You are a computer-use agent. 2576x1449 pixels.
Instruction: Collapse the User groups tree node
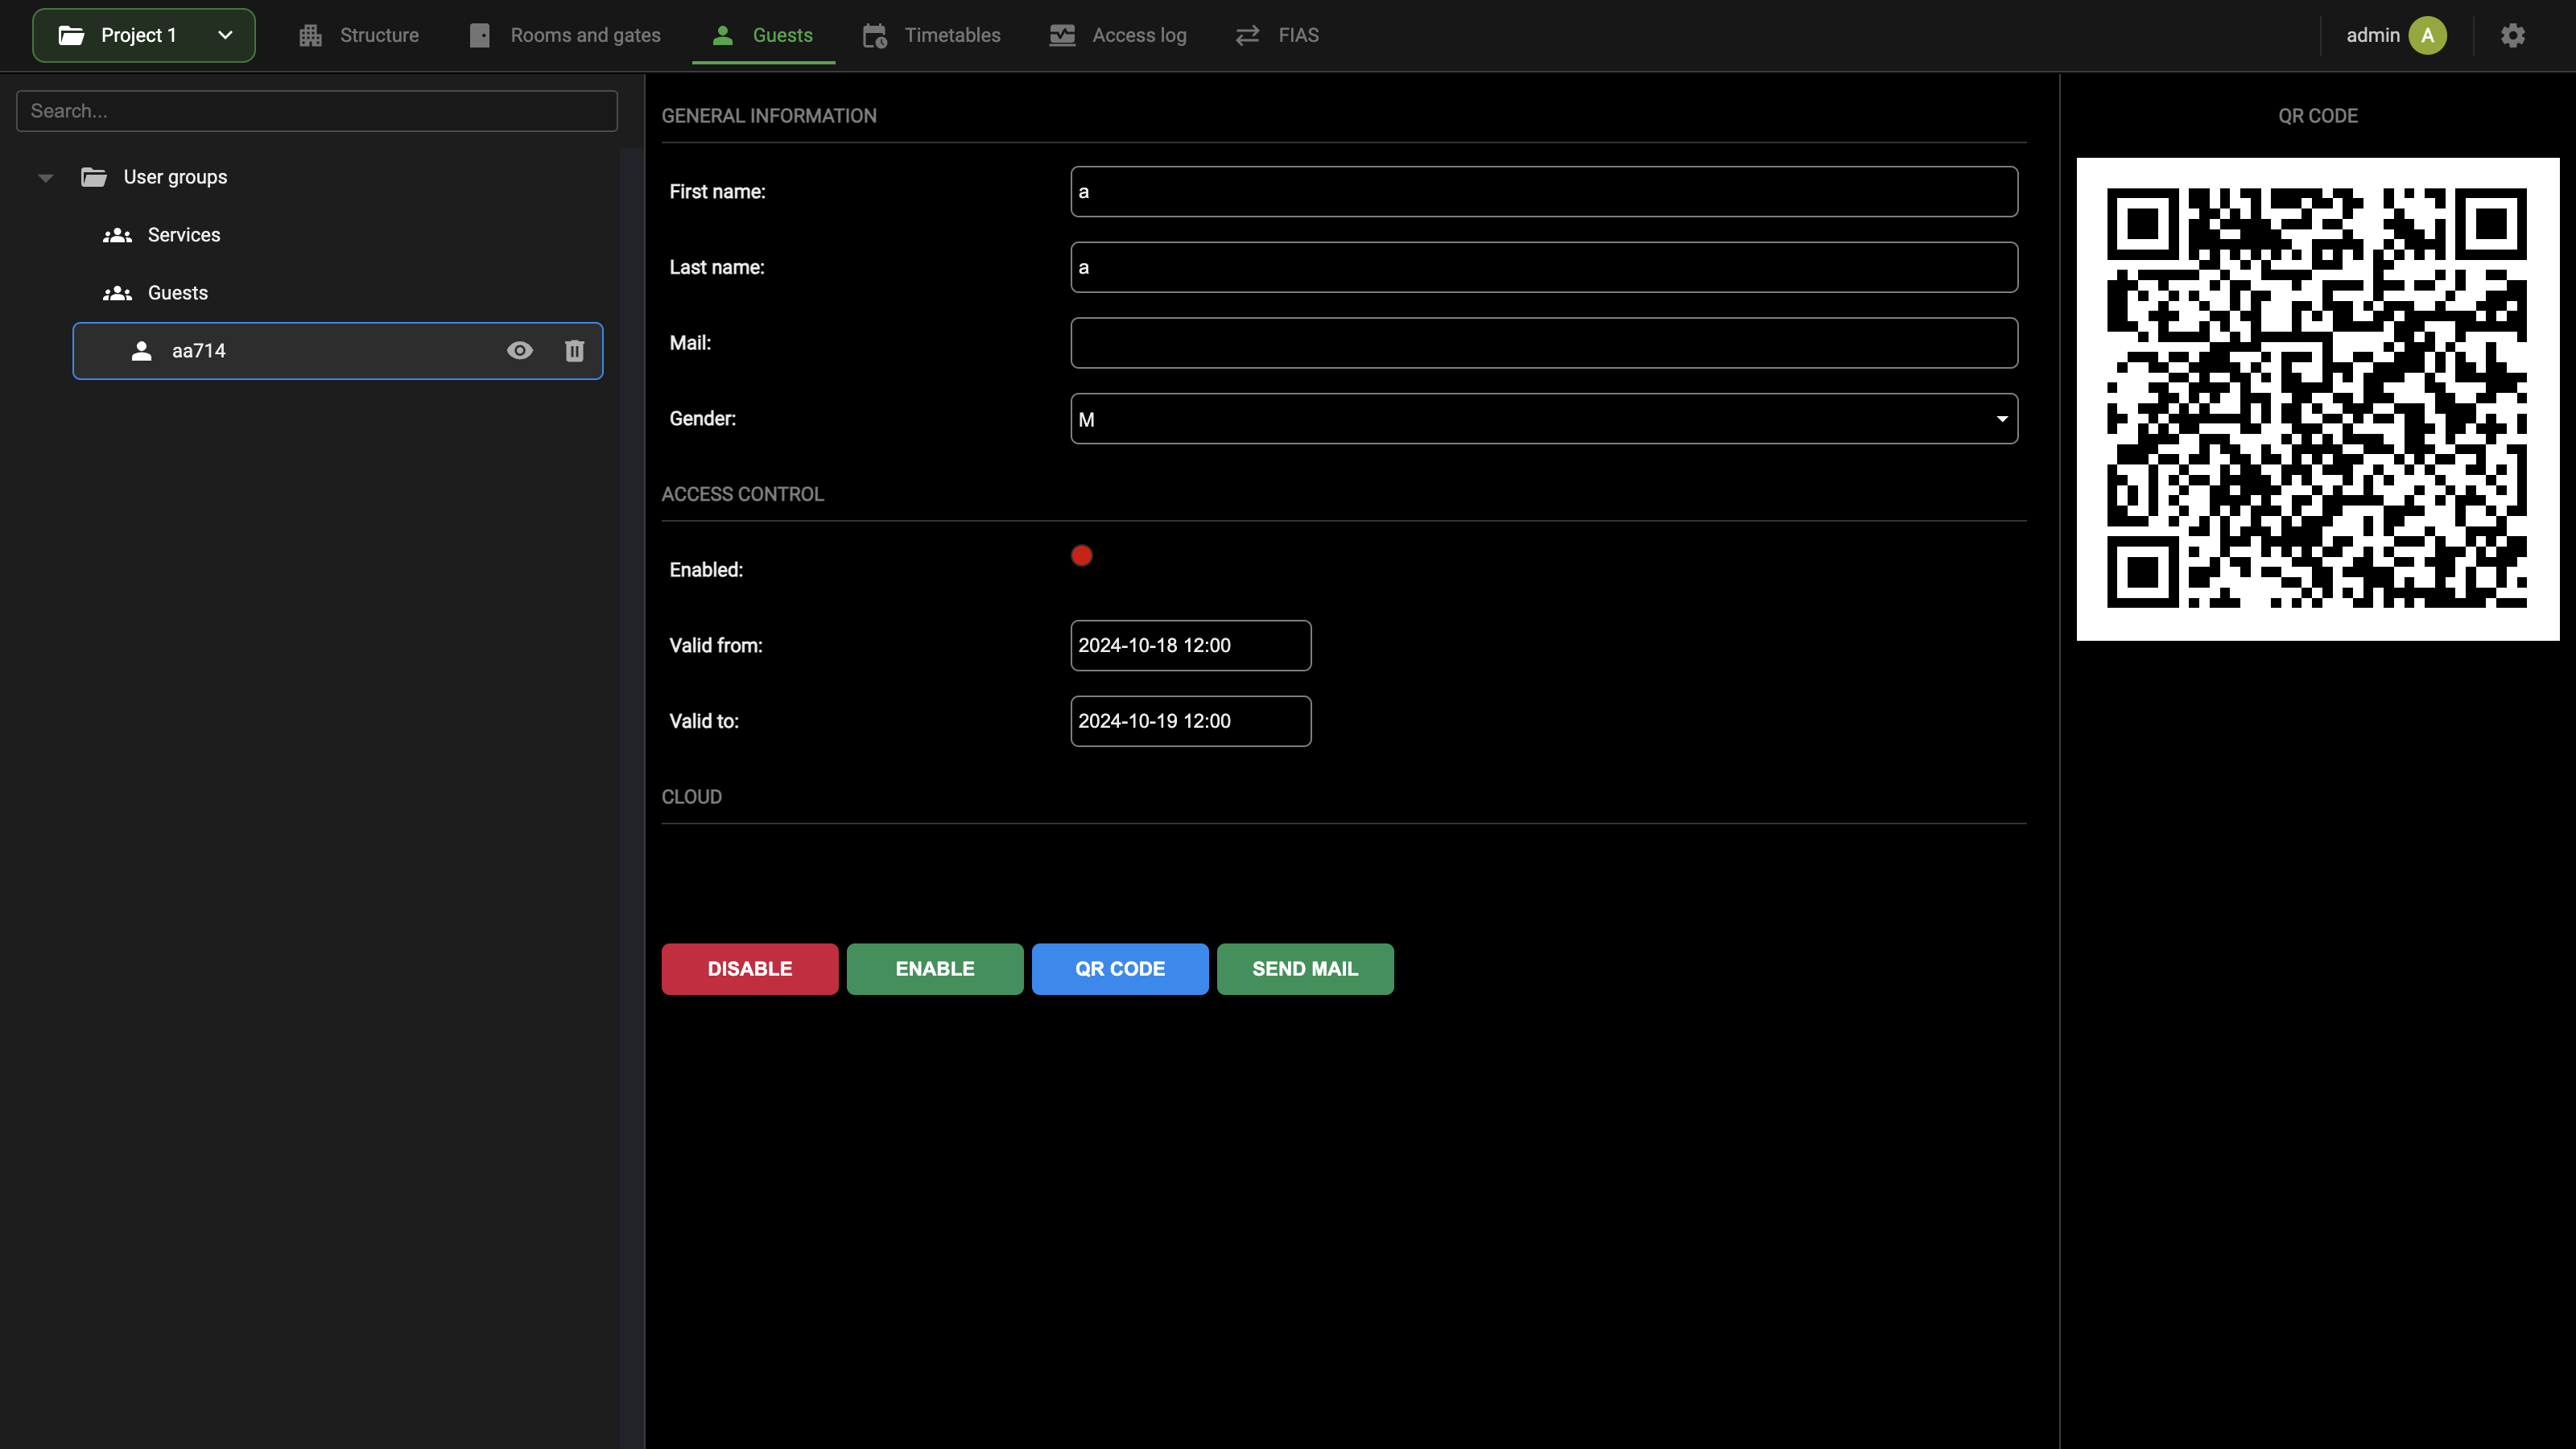point(45,178)
